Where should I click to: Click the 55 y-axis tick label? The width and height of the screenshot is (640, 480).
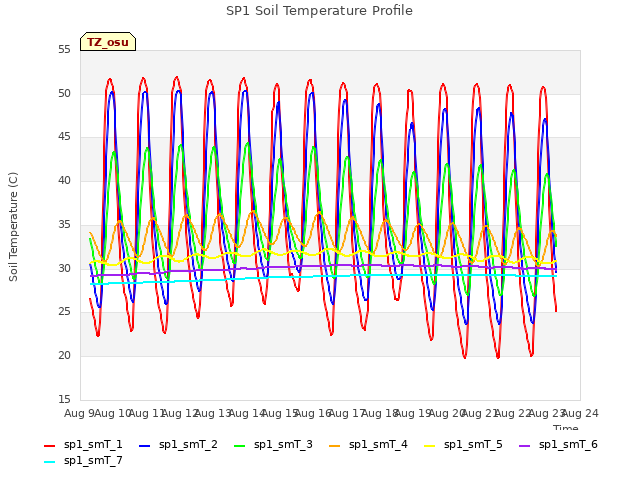(x=64, y=50)
